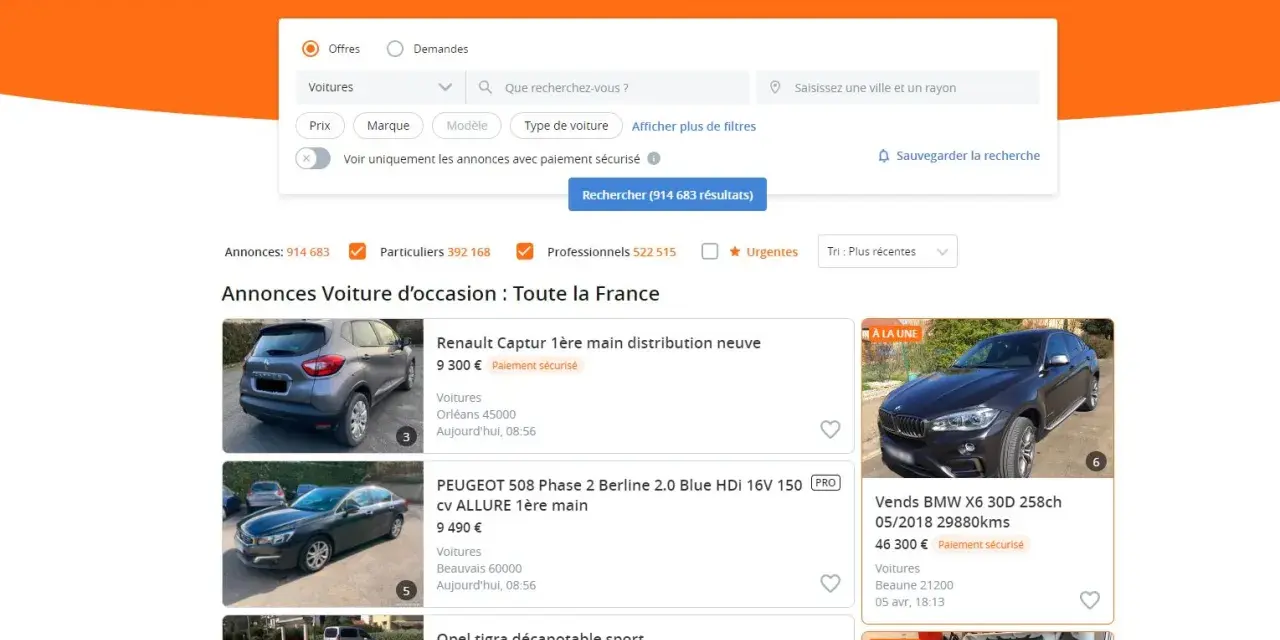The height and width of the screenshot is (640, 1280).
Task: Open the 'PEUGEOT 508 Phase 2 Berline' listing title
Action: click(619, 495)
